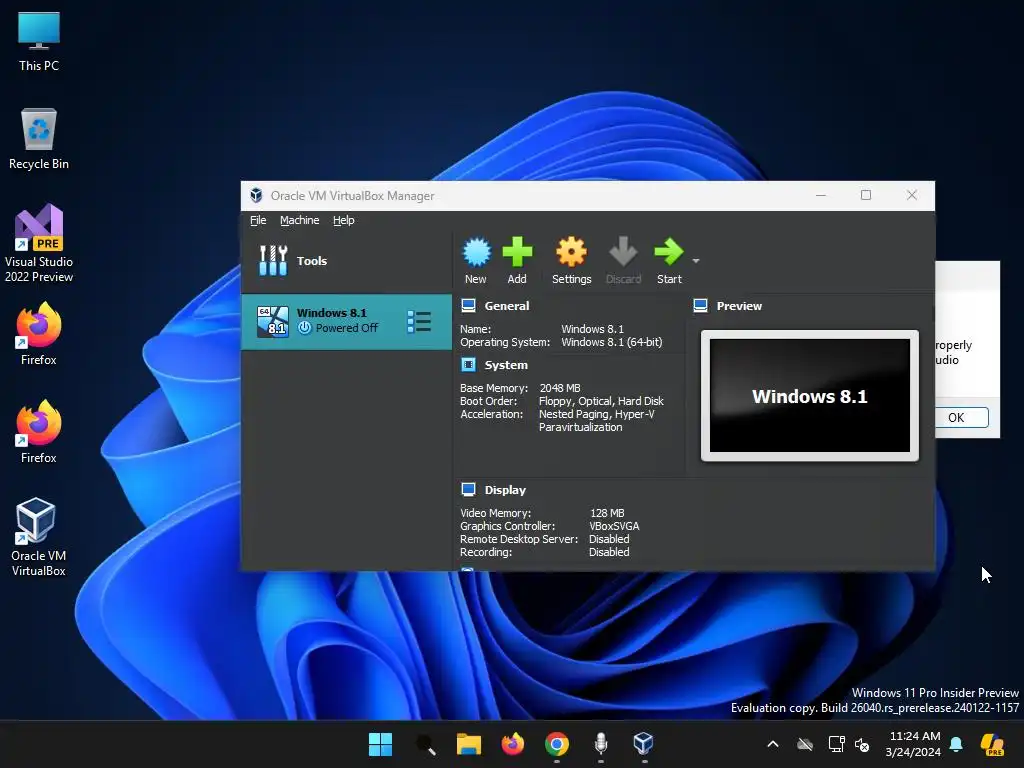Image resolution: width=1024 pixels, height=768 pixels.
Task: Click the muted volume tray icon
Action: click(862, 744)
